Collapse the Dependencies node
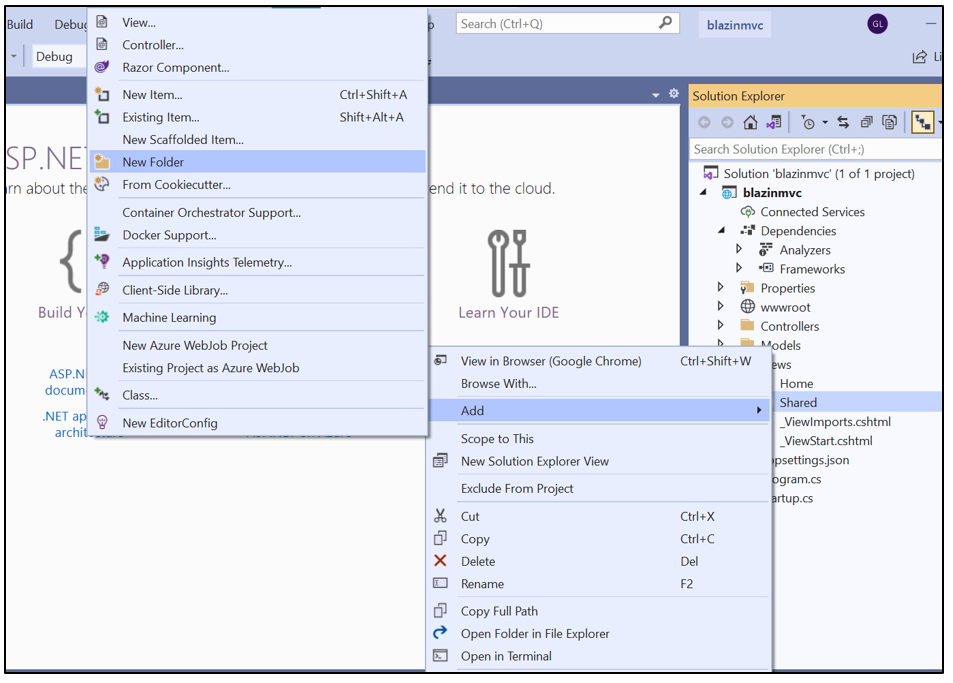 tap(721, 231)
